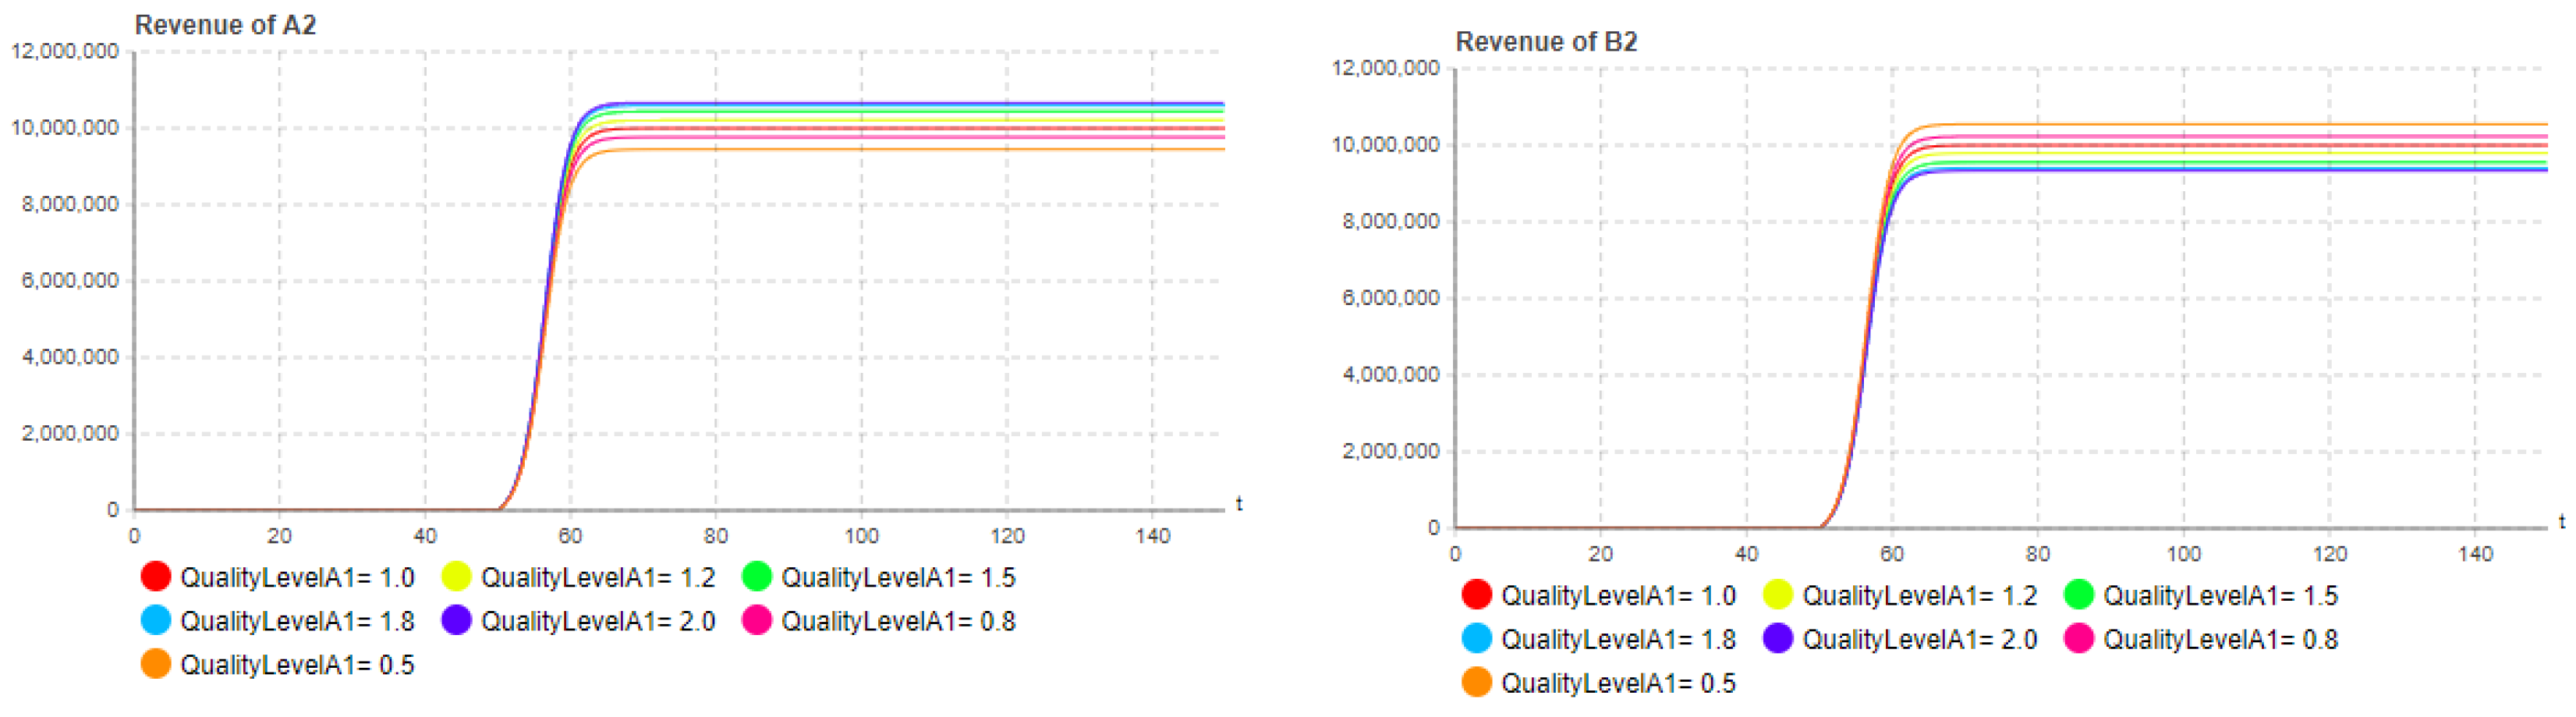Click the 100 x-axis tick on B2 chart

click(x=2184, y=554)
